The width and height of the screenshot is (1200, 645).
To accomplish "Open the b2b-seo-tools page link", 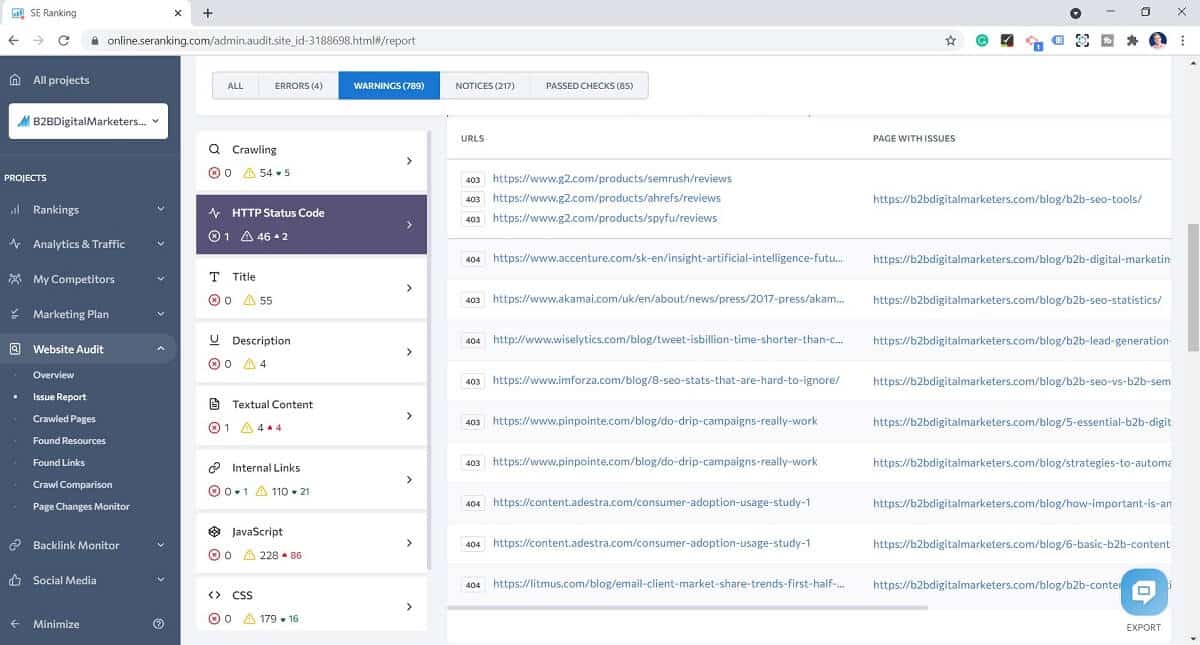I will tap(1007, 199).
